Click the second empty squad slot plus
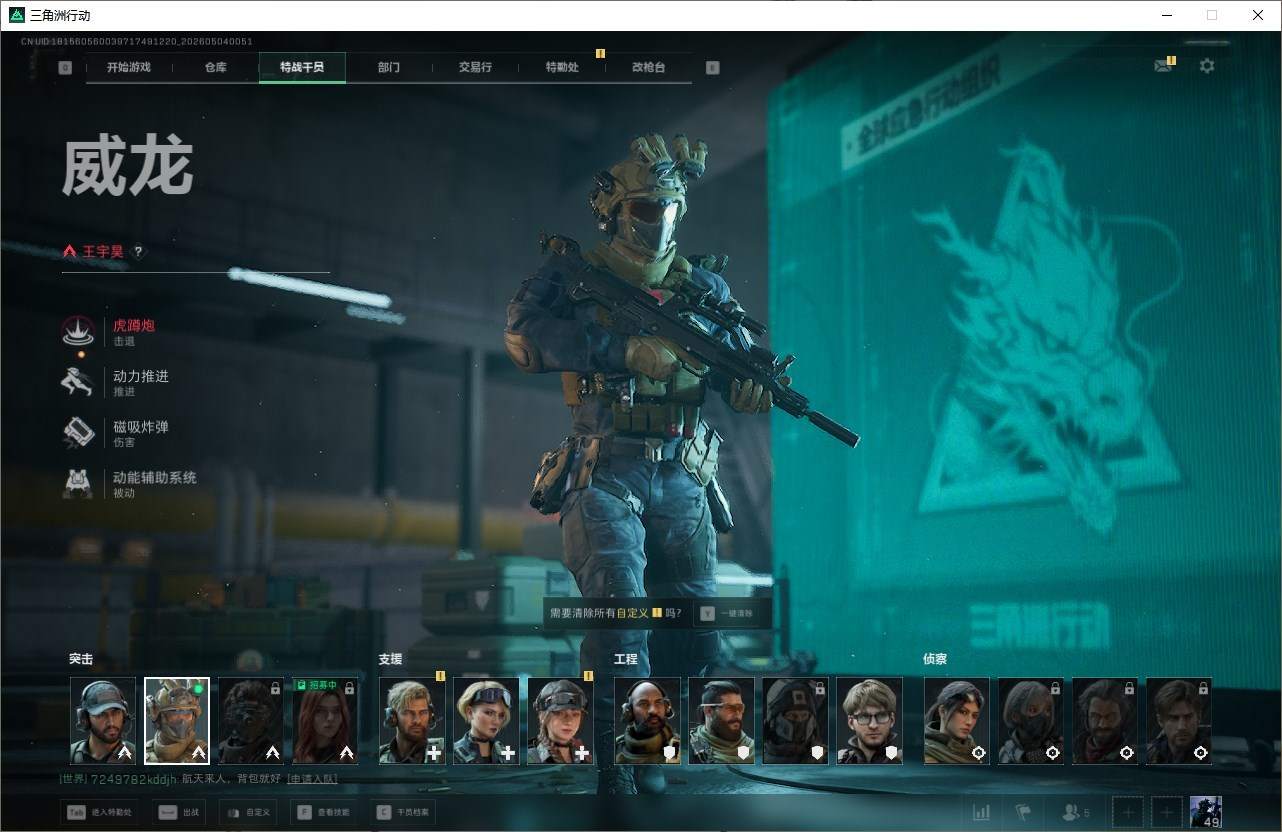Screen dimensions: 1282x832 pos(1166,812)
